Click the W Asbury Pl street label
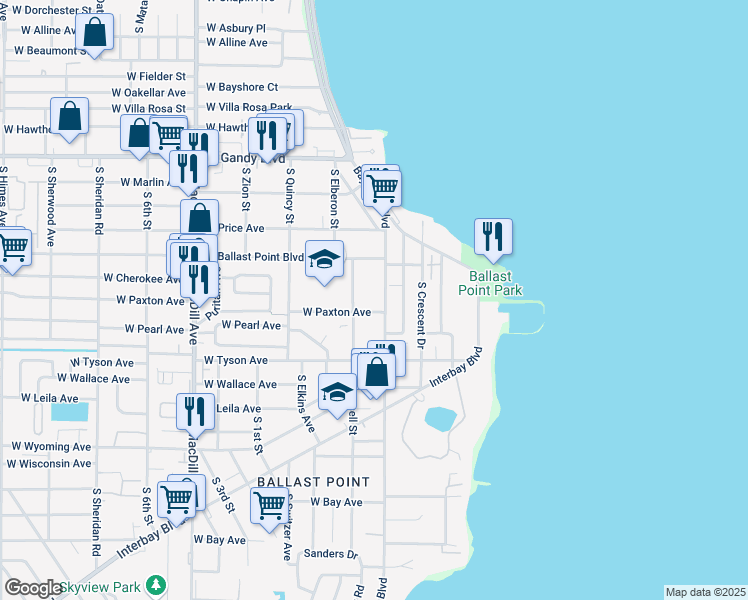 point(236,28)
